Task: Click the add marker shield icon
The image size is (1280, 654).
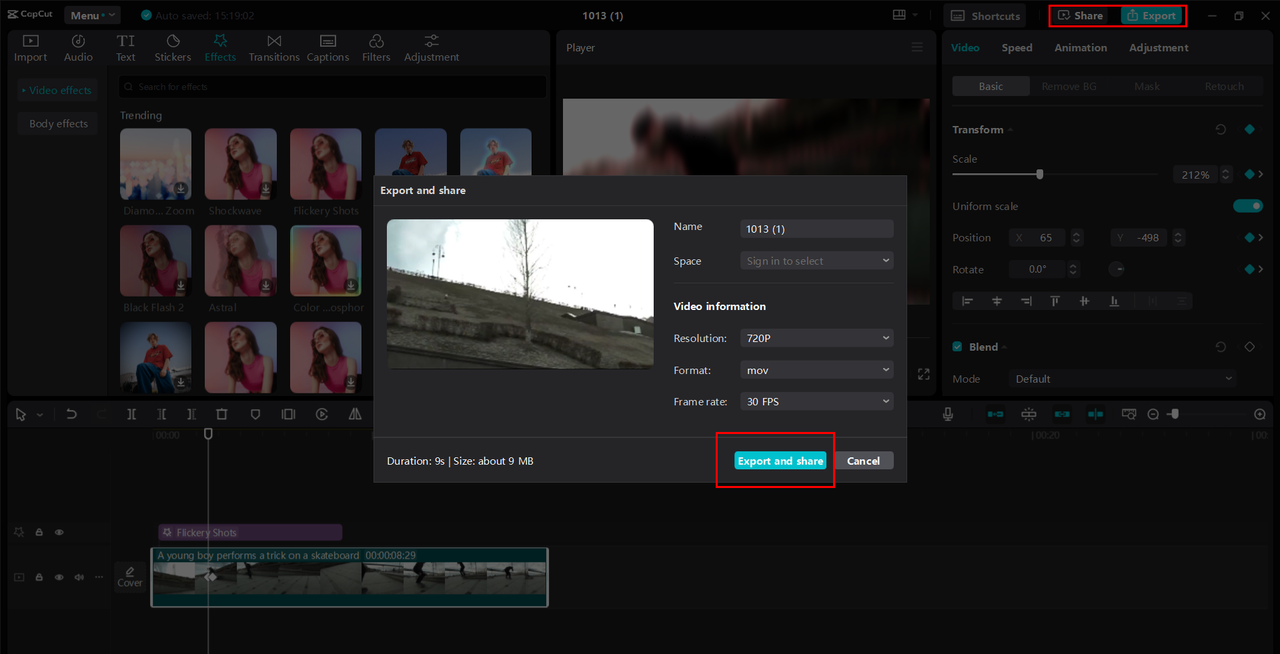Action: [255, 414]
